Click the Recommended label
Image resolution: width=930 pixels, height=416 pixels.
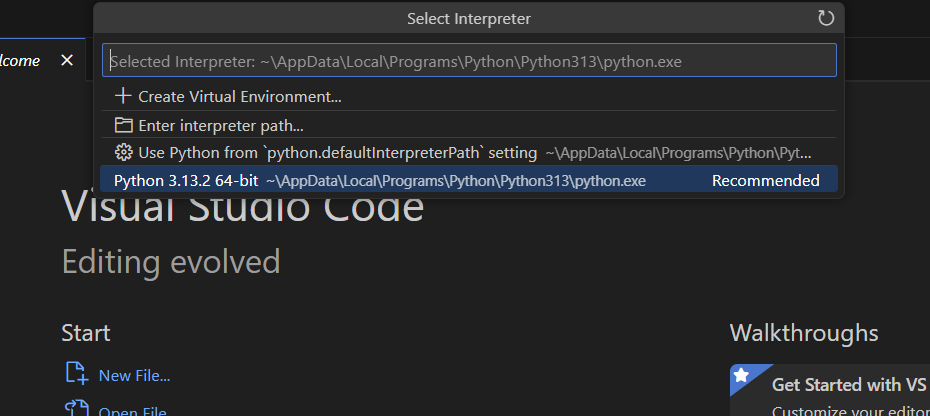[x=766, y=180]
